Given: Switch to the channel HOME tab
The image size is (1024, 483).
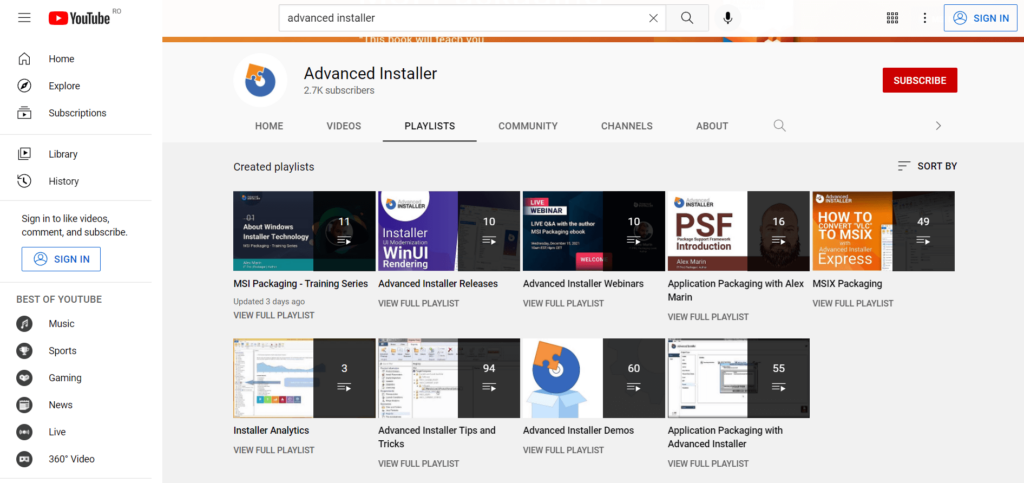Looking at the screenshot, I should tap(269, 126).
